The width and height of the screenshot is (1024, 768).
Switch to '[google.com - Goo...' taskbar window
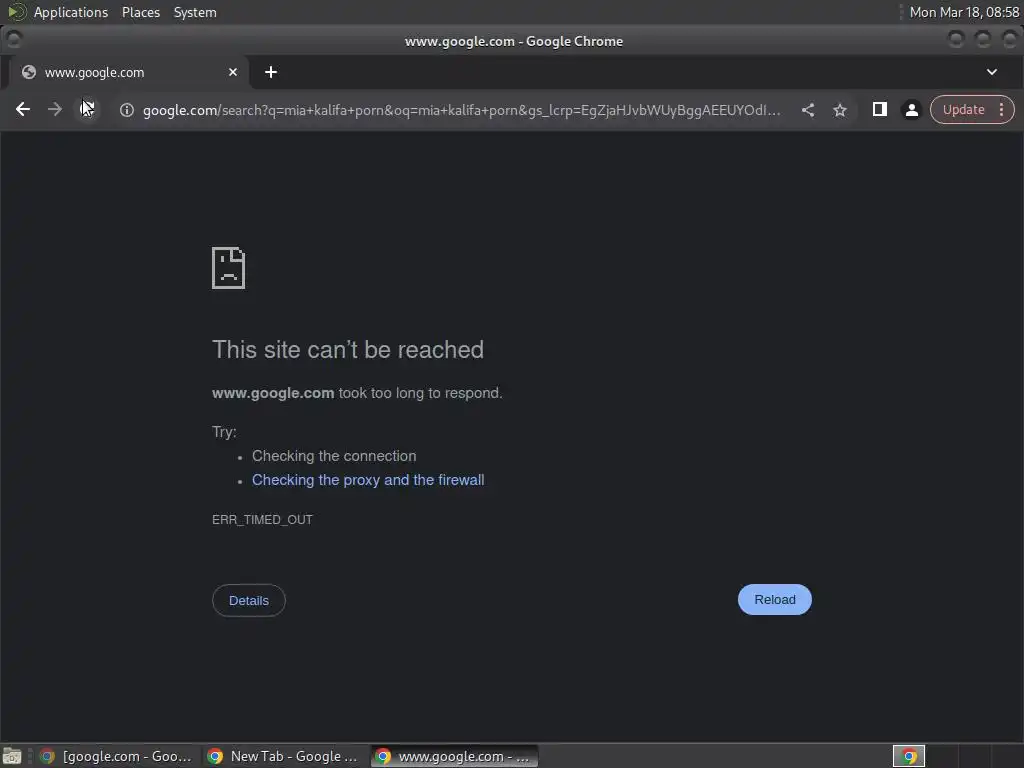click(116, 756)
